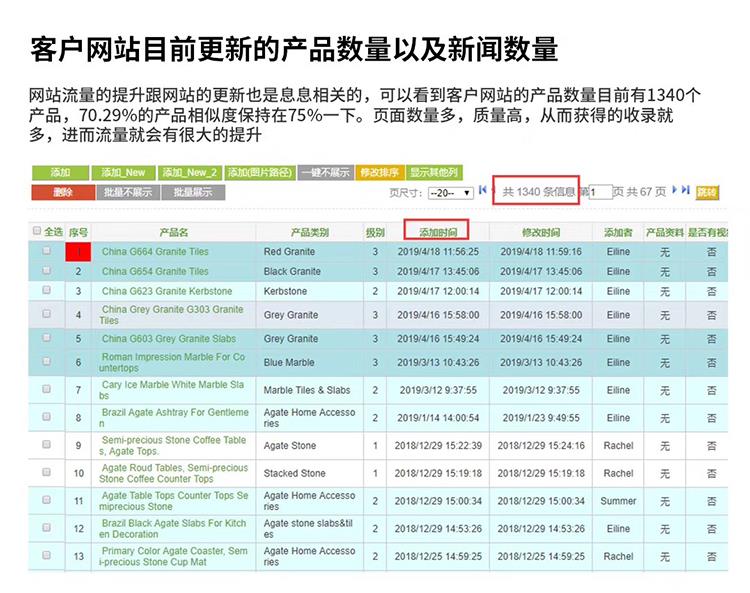Select checkbox for Roman Impression Marble row
750x593 pixels.
point(46,362)
